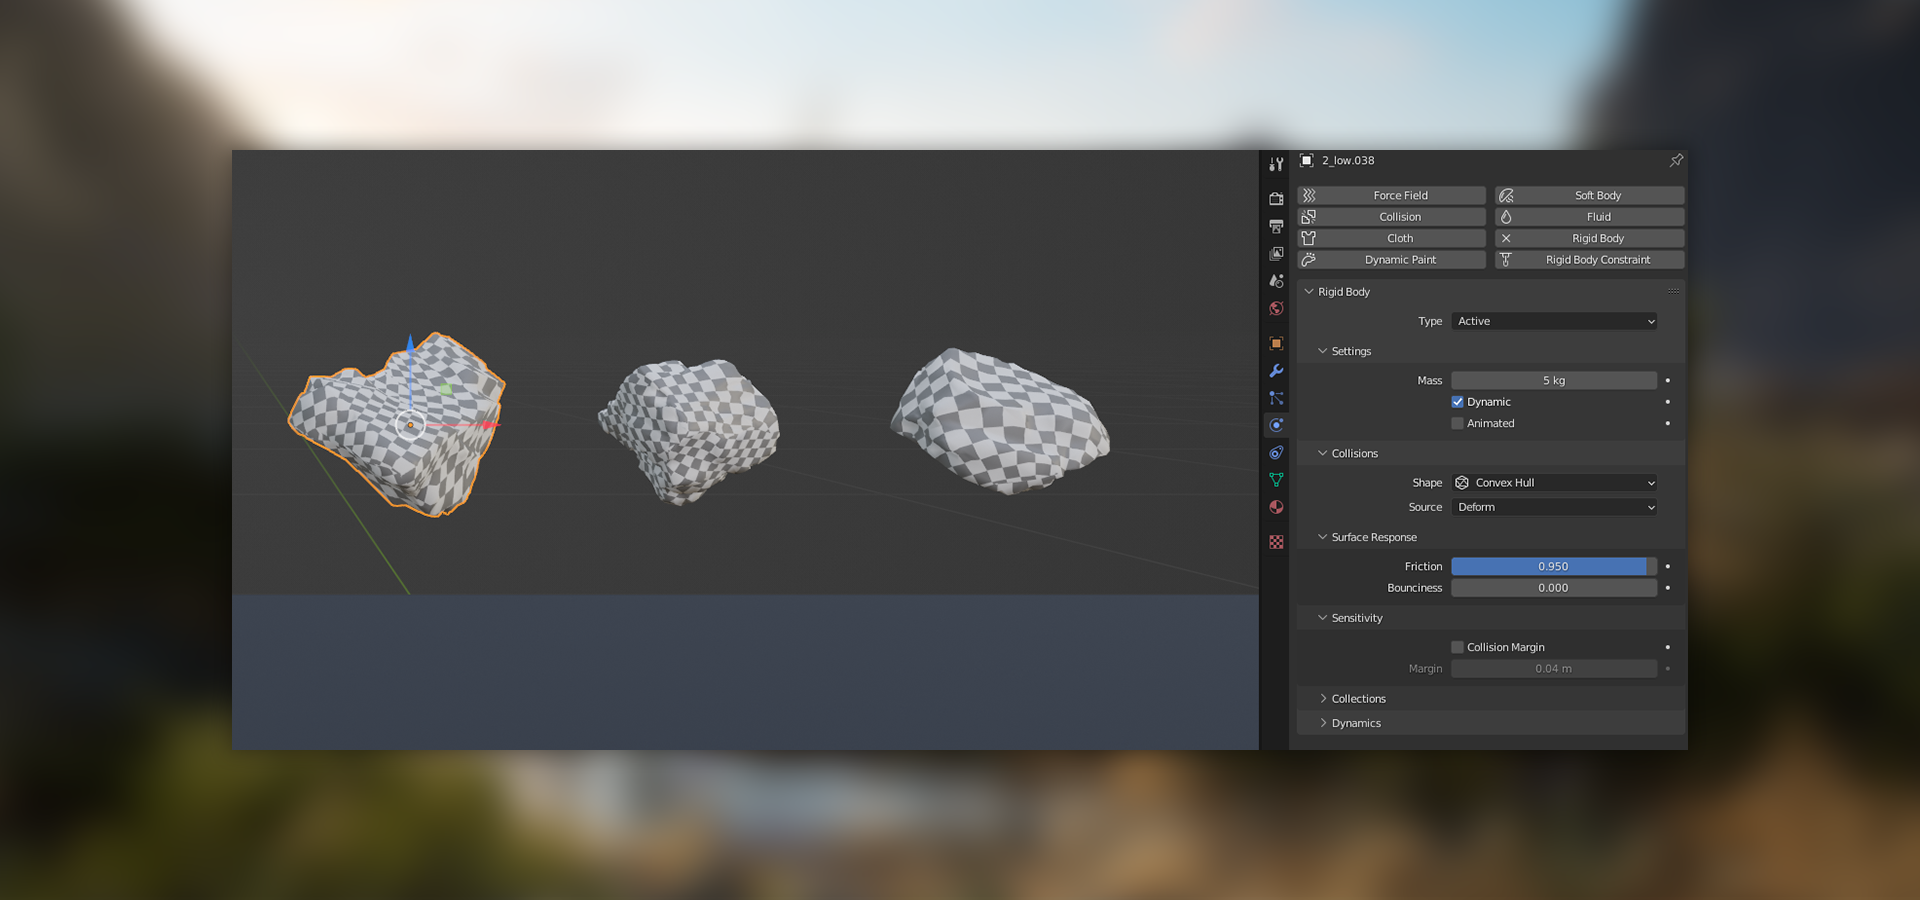The width and height of the screenshot is (1920, 900).
Task: Click the Mass field showing 5 kg
Action: 1554,381
